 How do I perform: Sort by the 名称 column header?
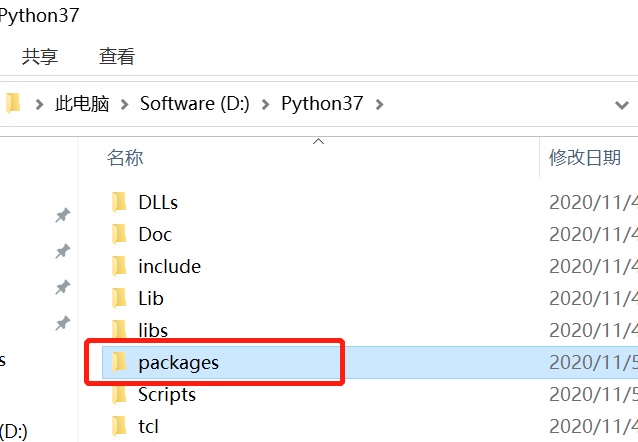(x=125, y=158)
